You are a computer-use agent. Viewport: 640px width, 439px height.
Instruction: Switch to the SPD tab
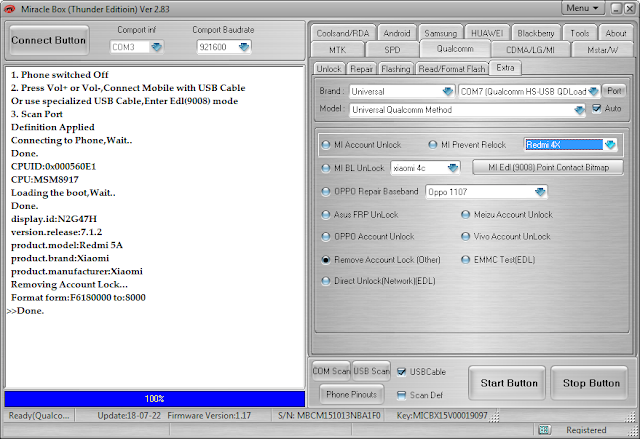pos(392,50)
